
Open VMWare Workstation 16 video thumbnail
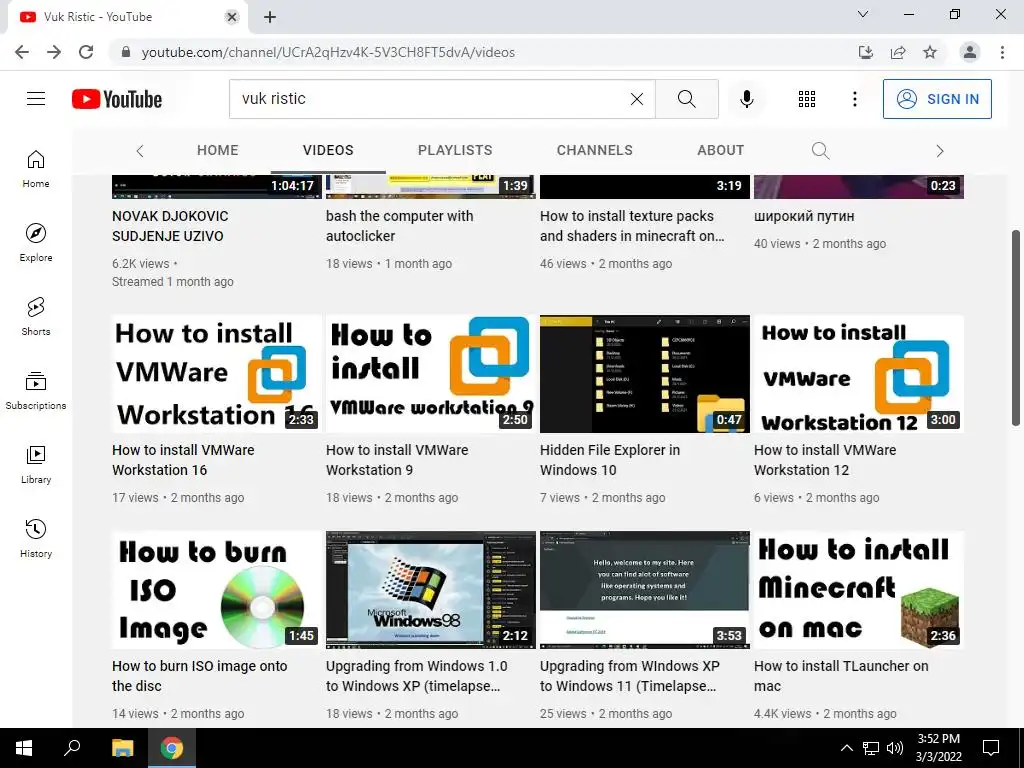click(217, 374)
